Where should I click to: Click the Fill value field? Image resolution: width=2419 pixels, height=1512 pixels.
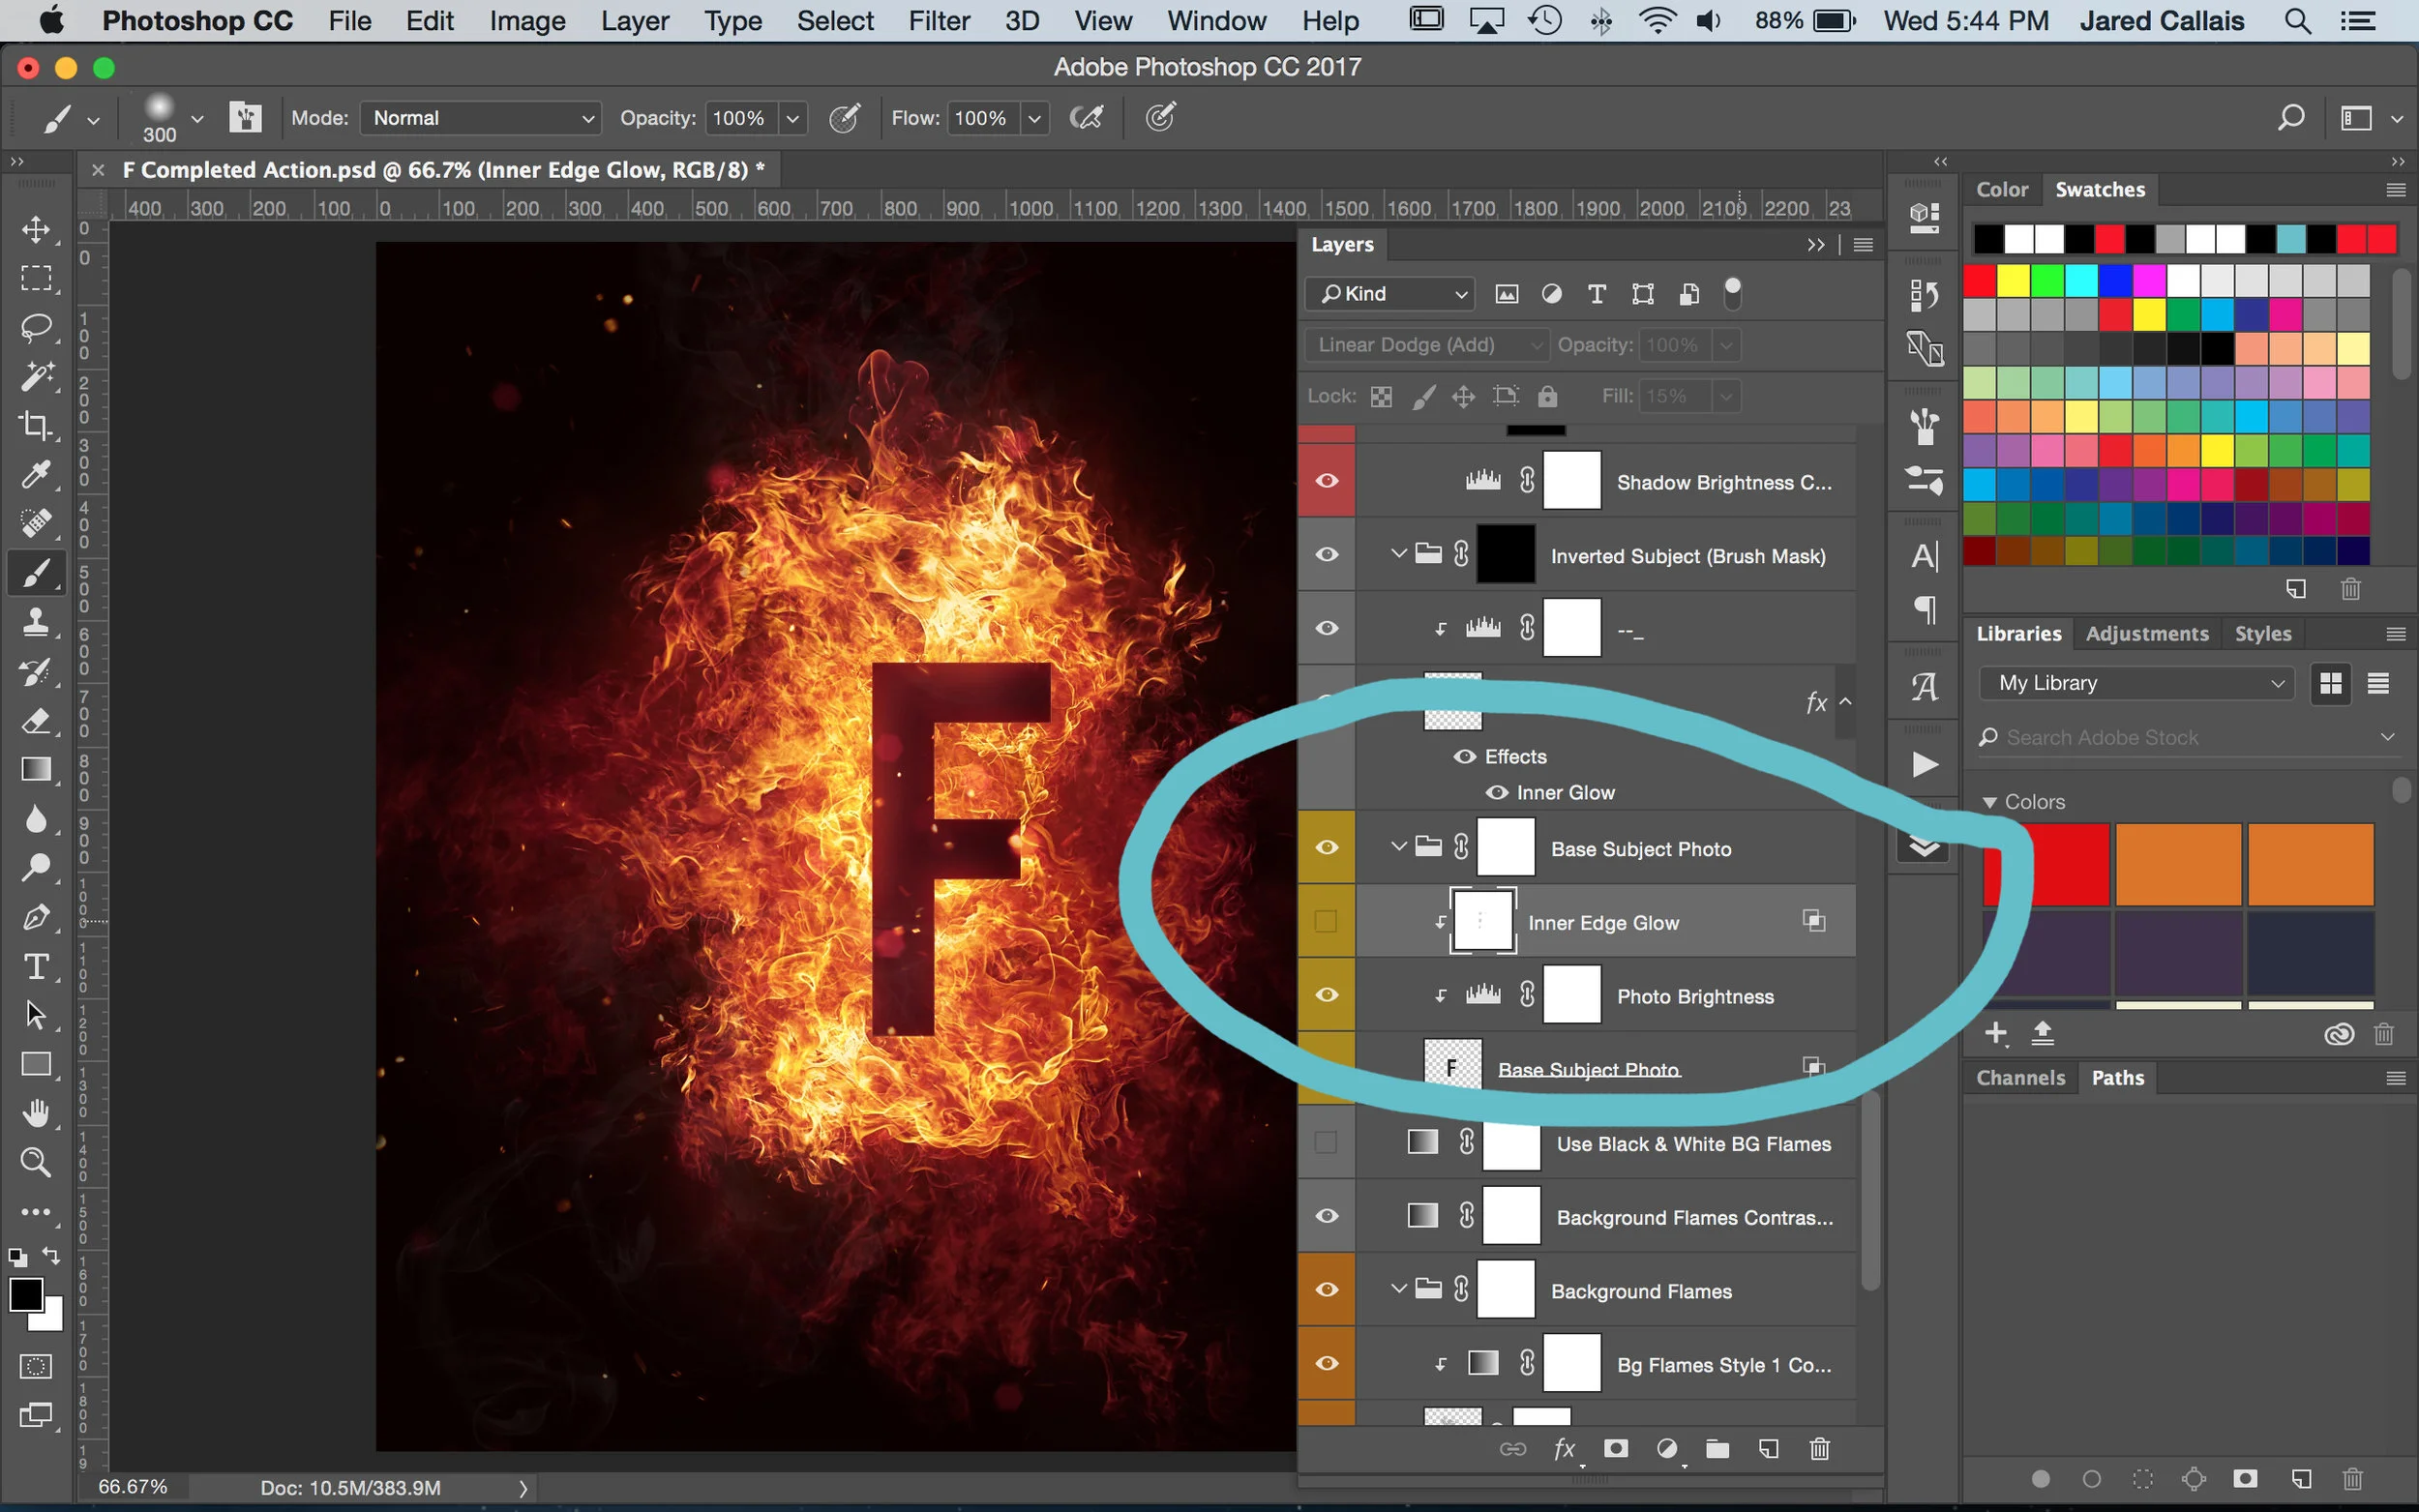click(x=1673, y=396)
